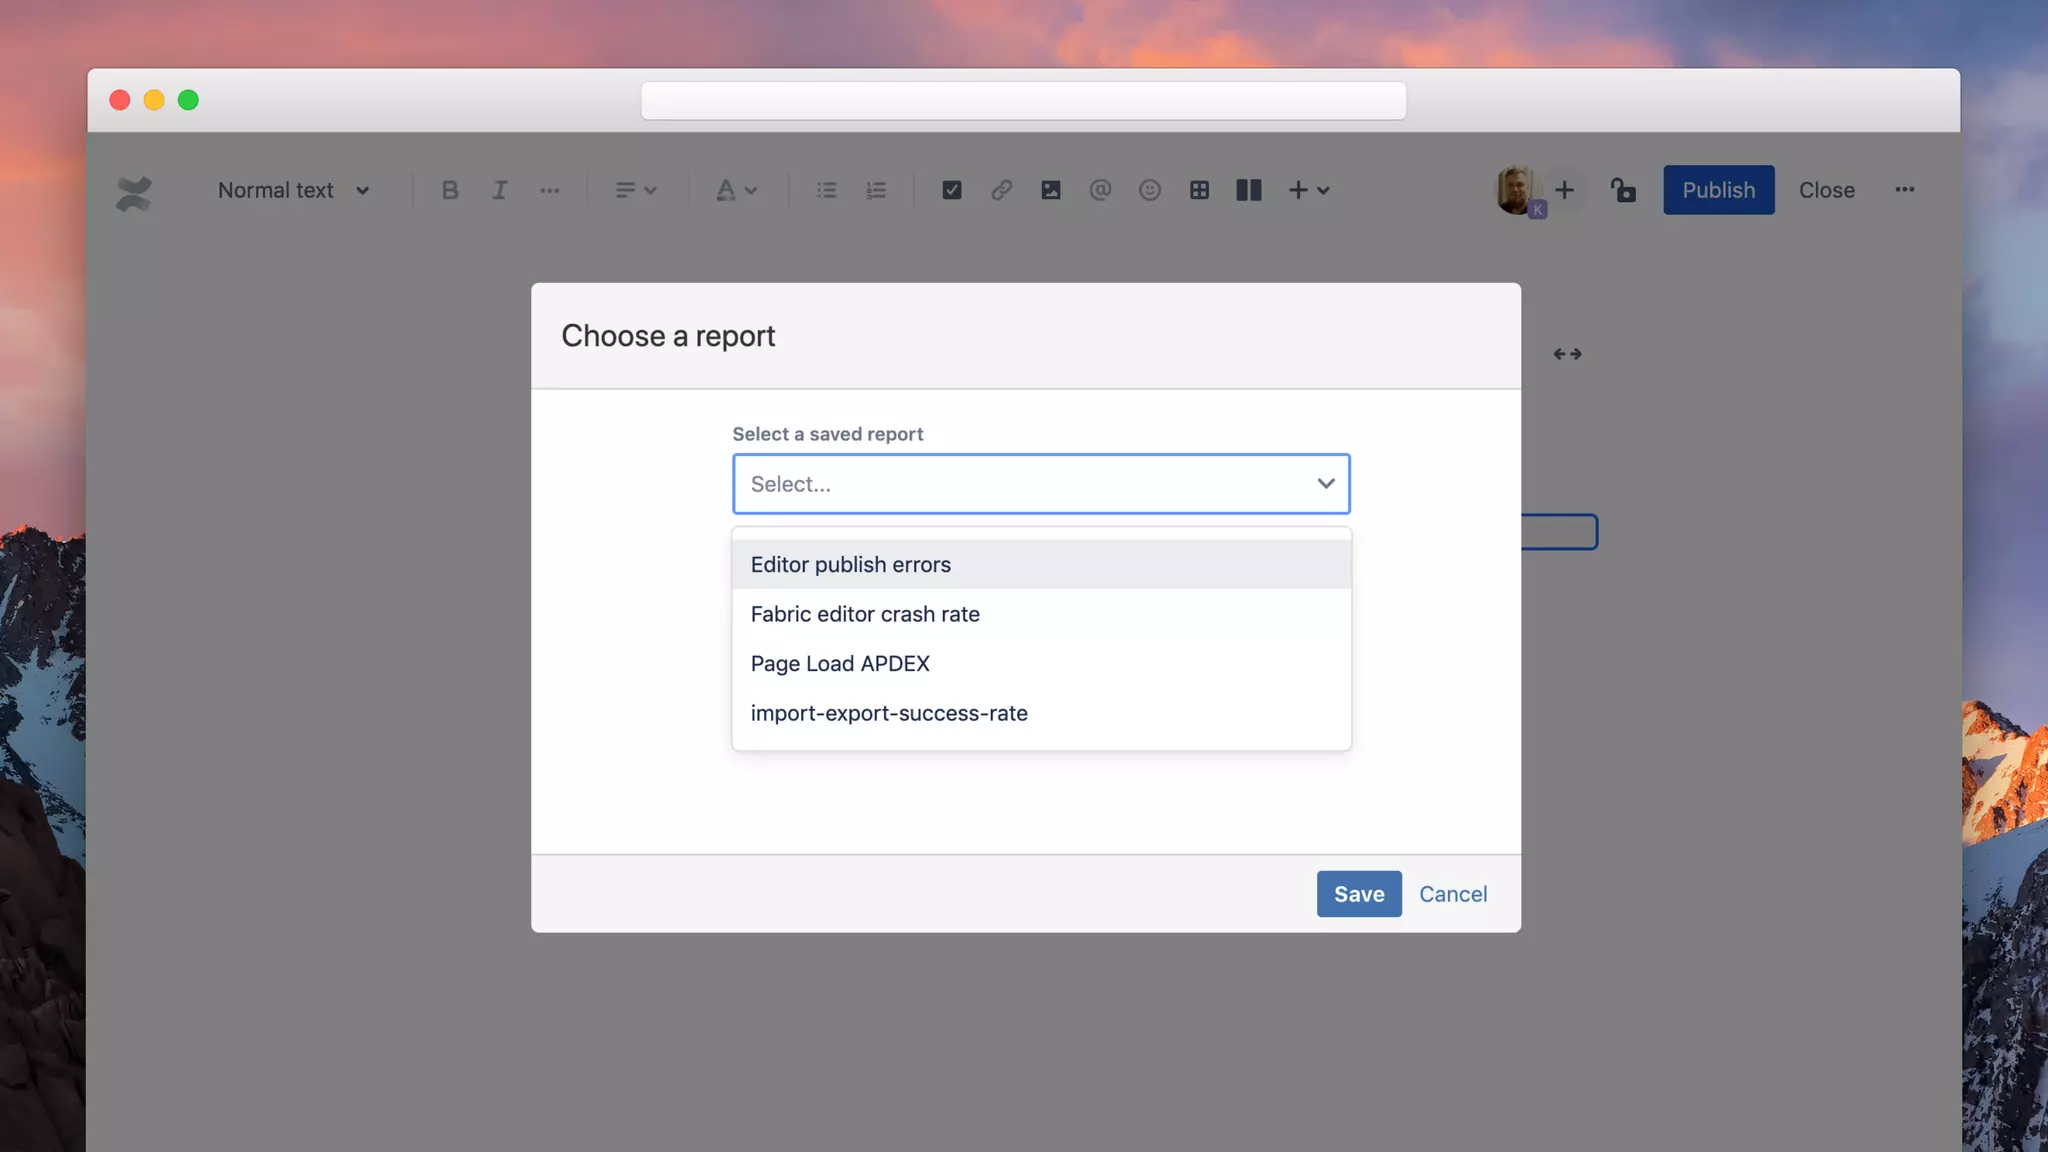Click the page layouts columns icon
This screenshot has height=1152, width=2048.
tap(1248, 190)
